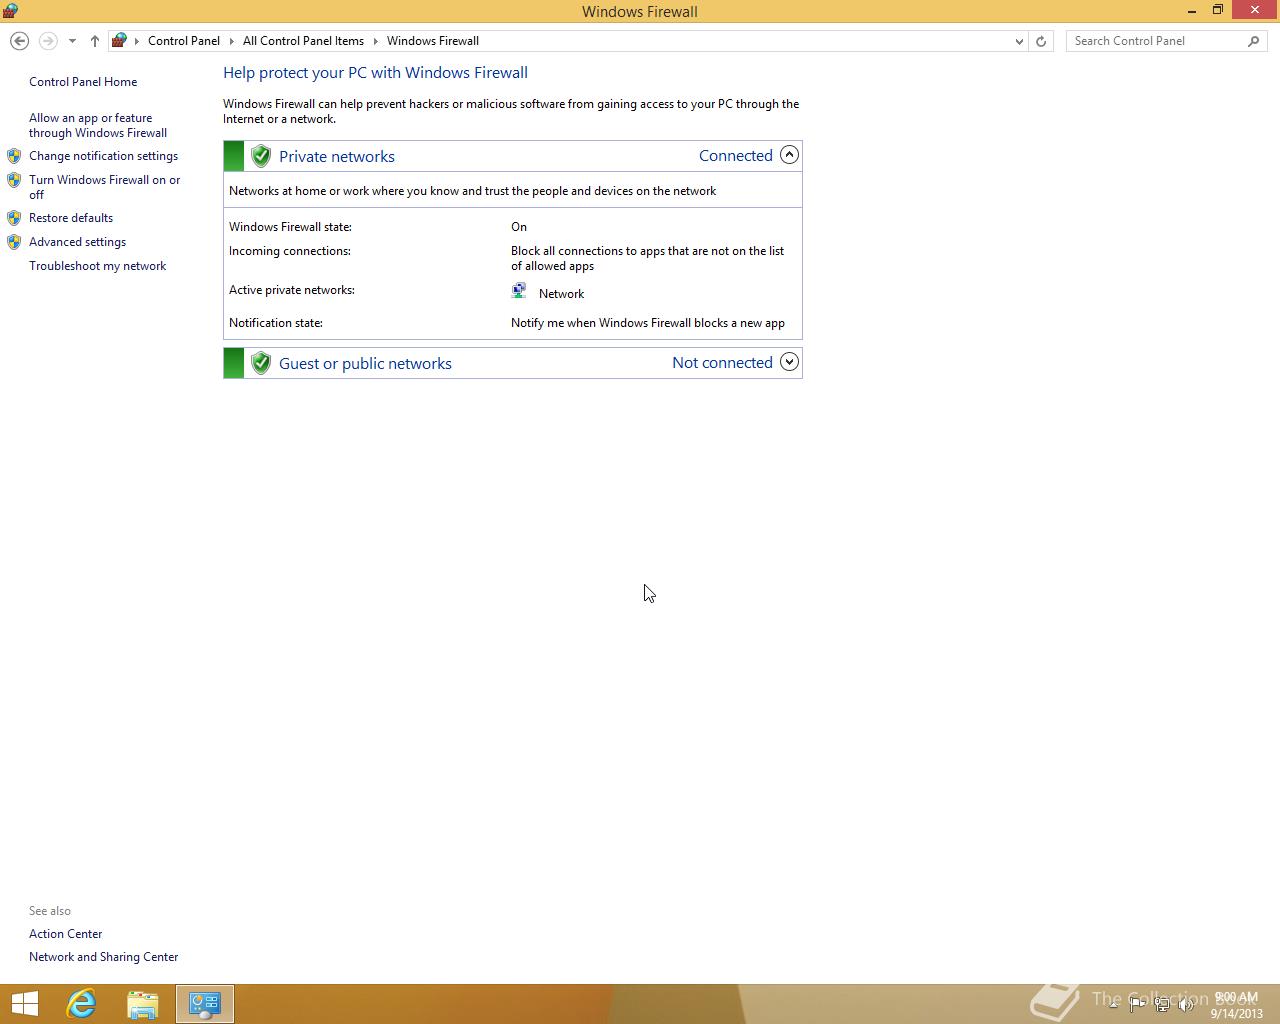Image resolution: width=1280 pixels, height=1024 pixels.
Task: Click the Control Panel icon in address bar
Action: 119,41
